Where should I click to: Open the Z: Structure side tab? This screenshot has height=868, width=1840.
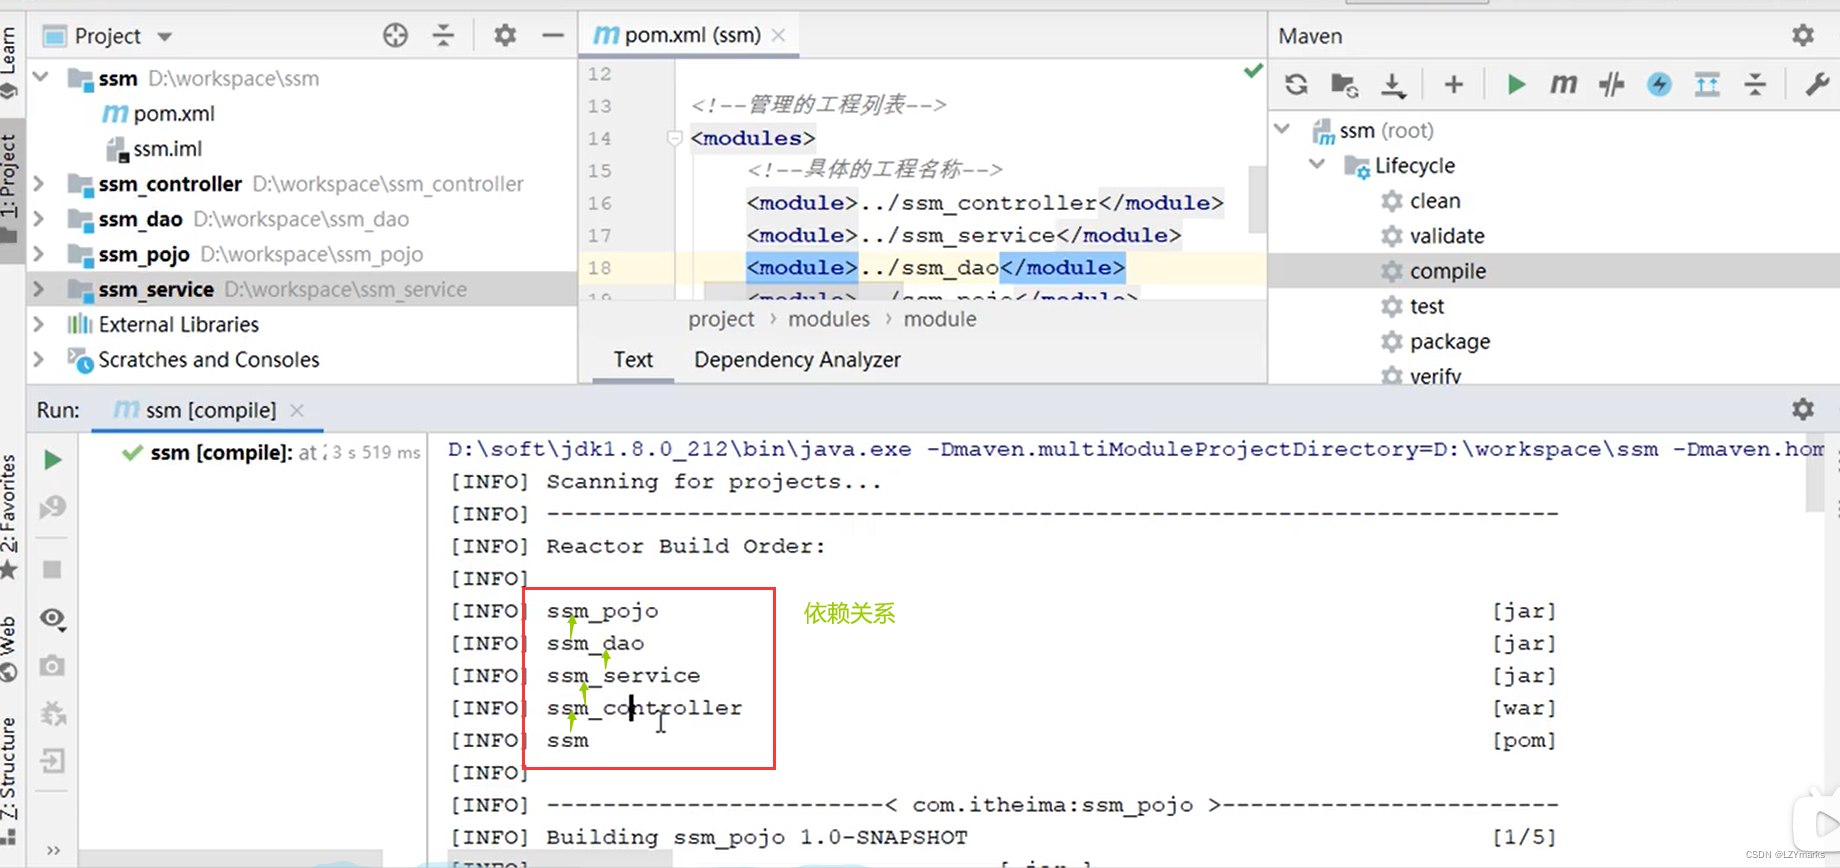click(x=10, y=780)
